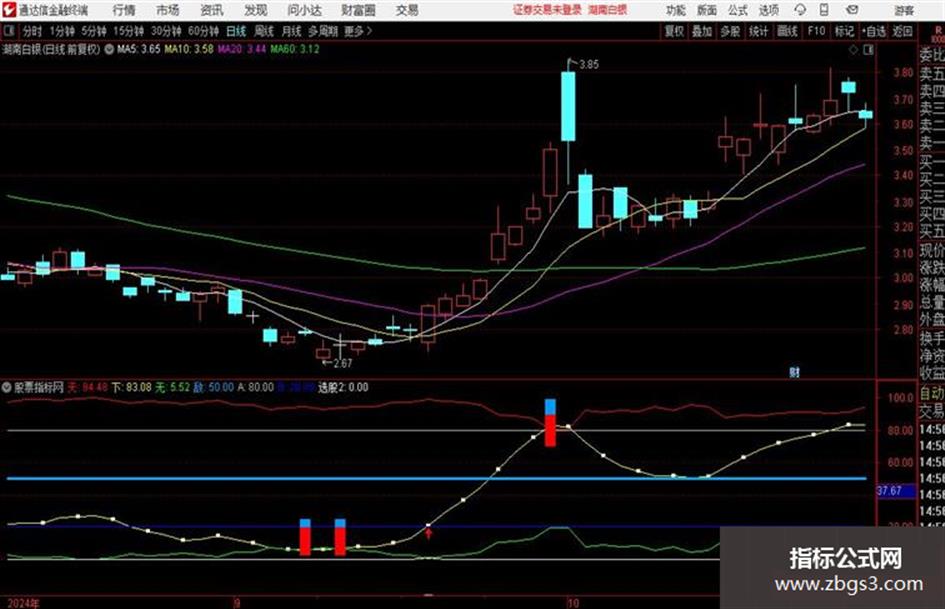Click the 复权 button
945x609 pixels.
674,31
